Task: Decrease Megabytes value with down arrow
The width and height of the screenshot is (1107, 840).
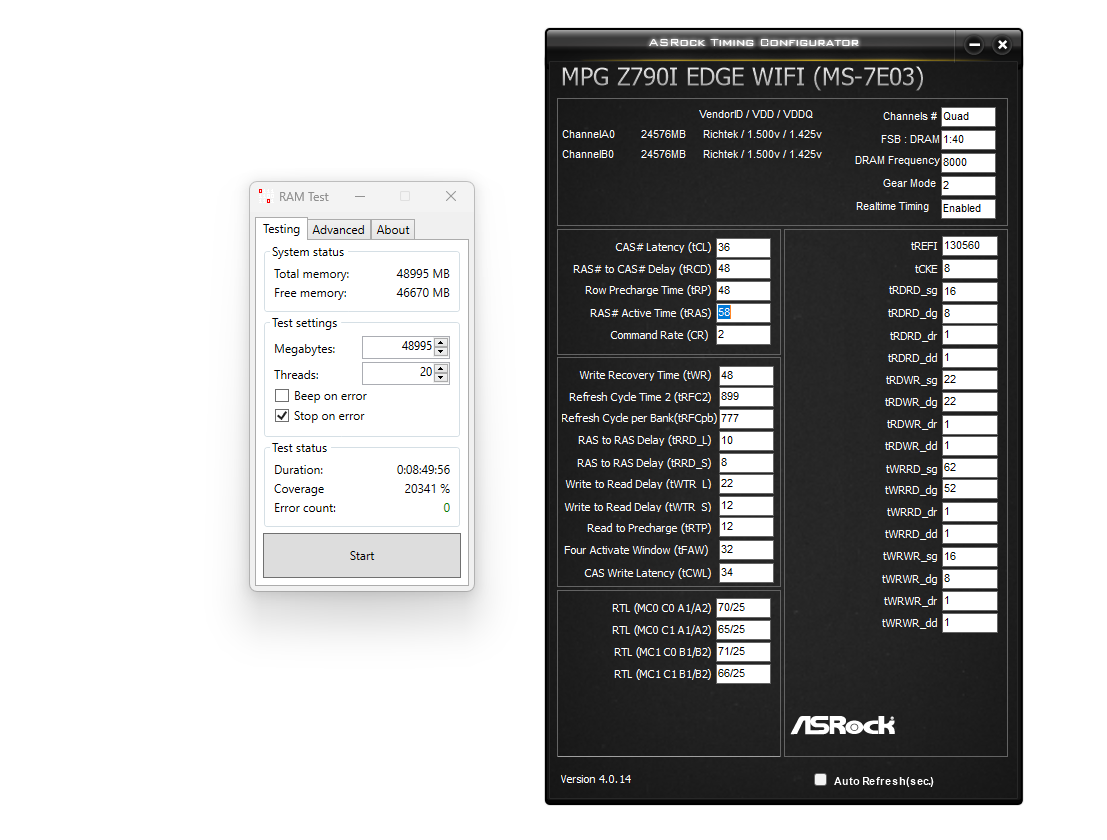Action: click(x=441, y=351)
